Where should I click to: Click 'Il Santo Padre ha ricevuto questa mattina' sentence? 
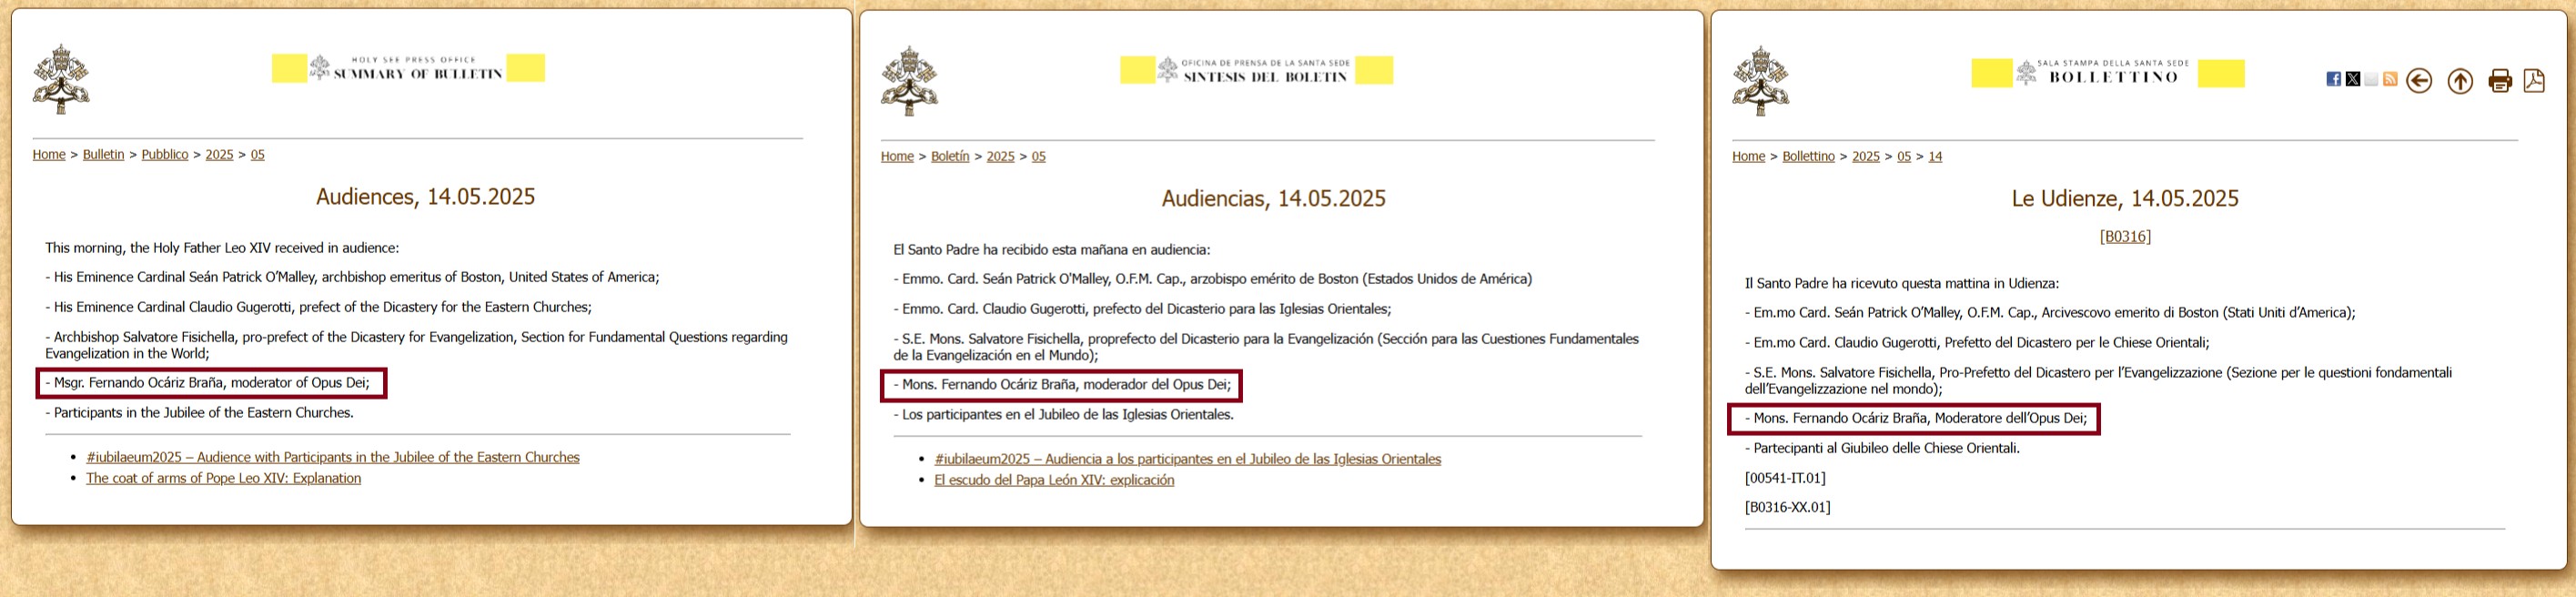click(x=1902, y=284)
